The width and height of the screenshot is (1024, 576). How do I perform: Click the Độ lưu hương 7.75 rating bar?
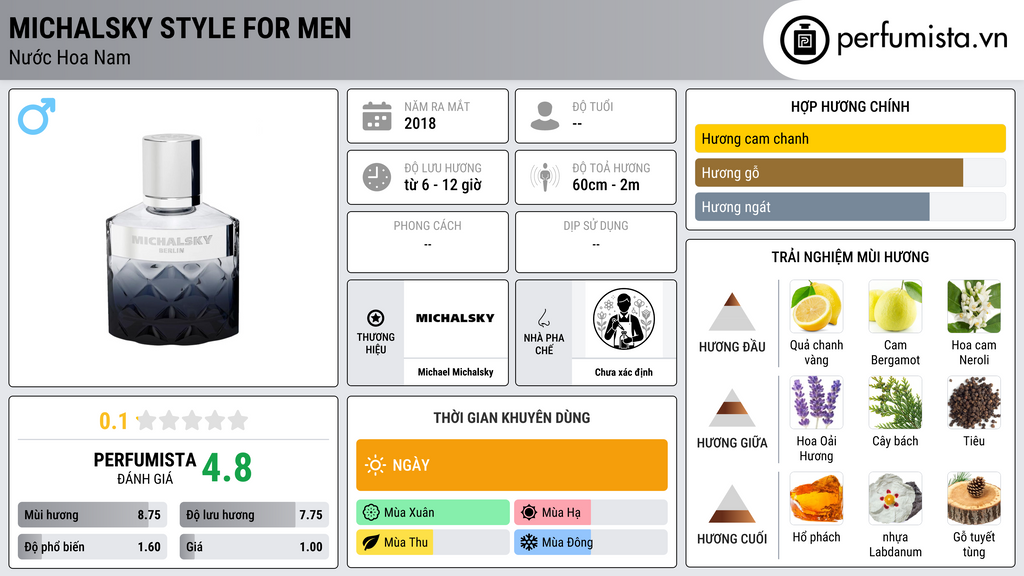[x=254, y=515]
